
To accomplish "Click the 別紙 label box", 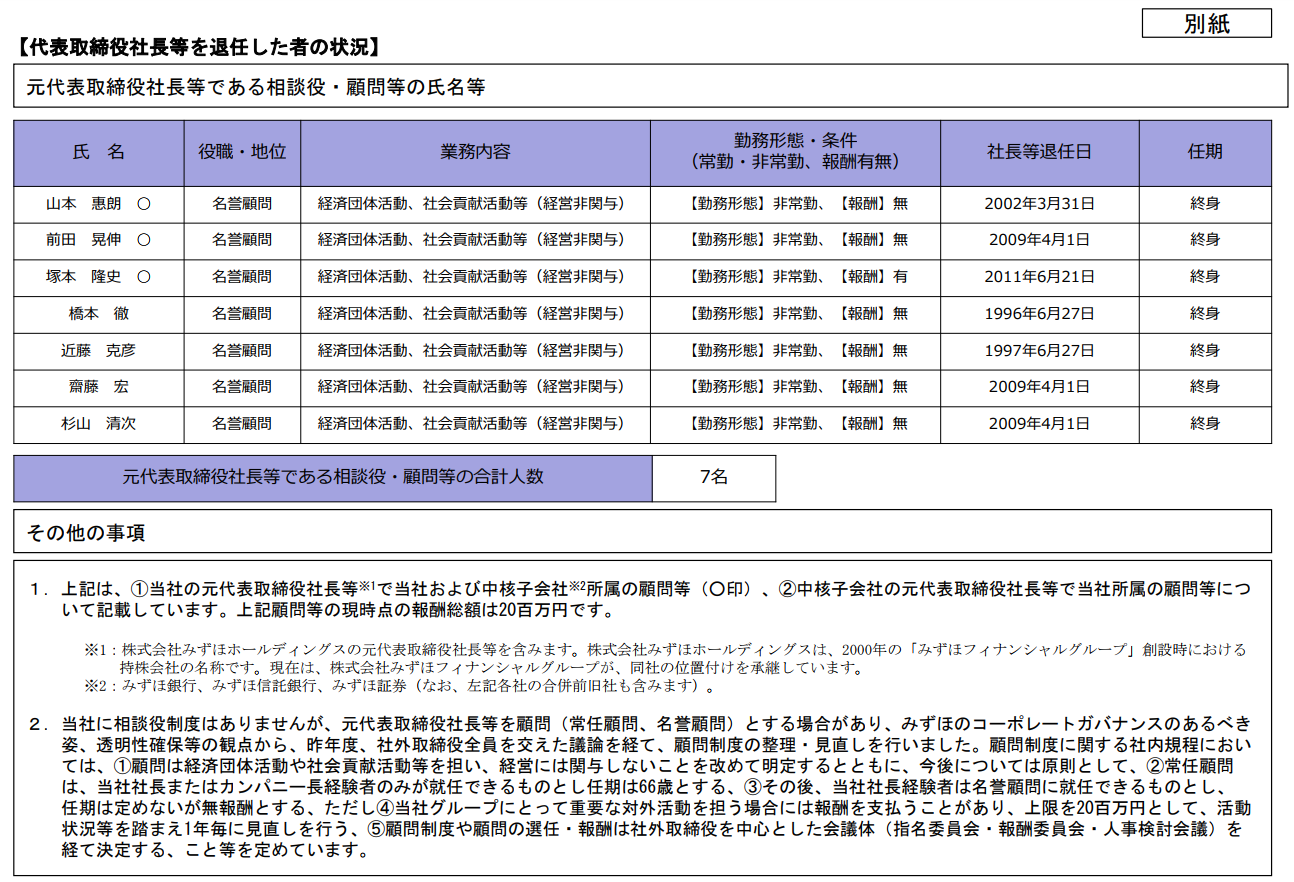I will click(1206, 24).
